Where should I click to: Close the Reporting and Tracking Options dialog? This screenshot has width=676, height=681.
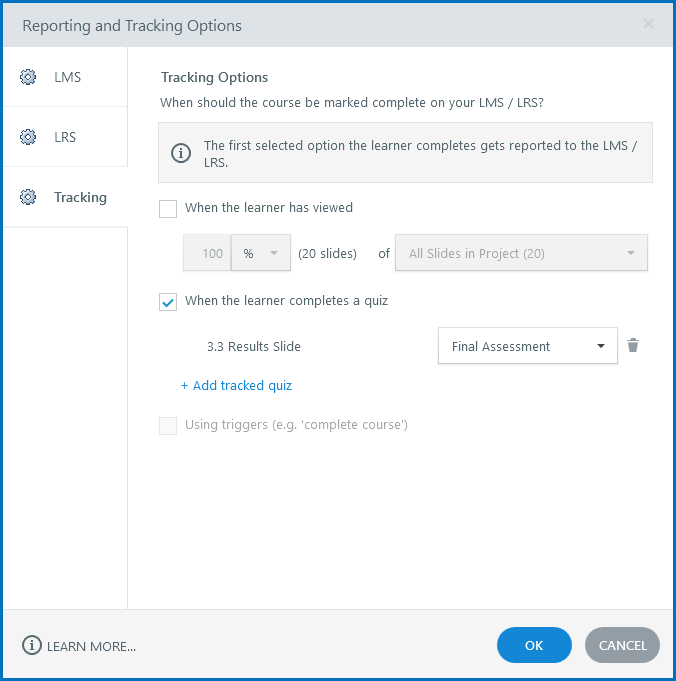(x=648, y=24)
